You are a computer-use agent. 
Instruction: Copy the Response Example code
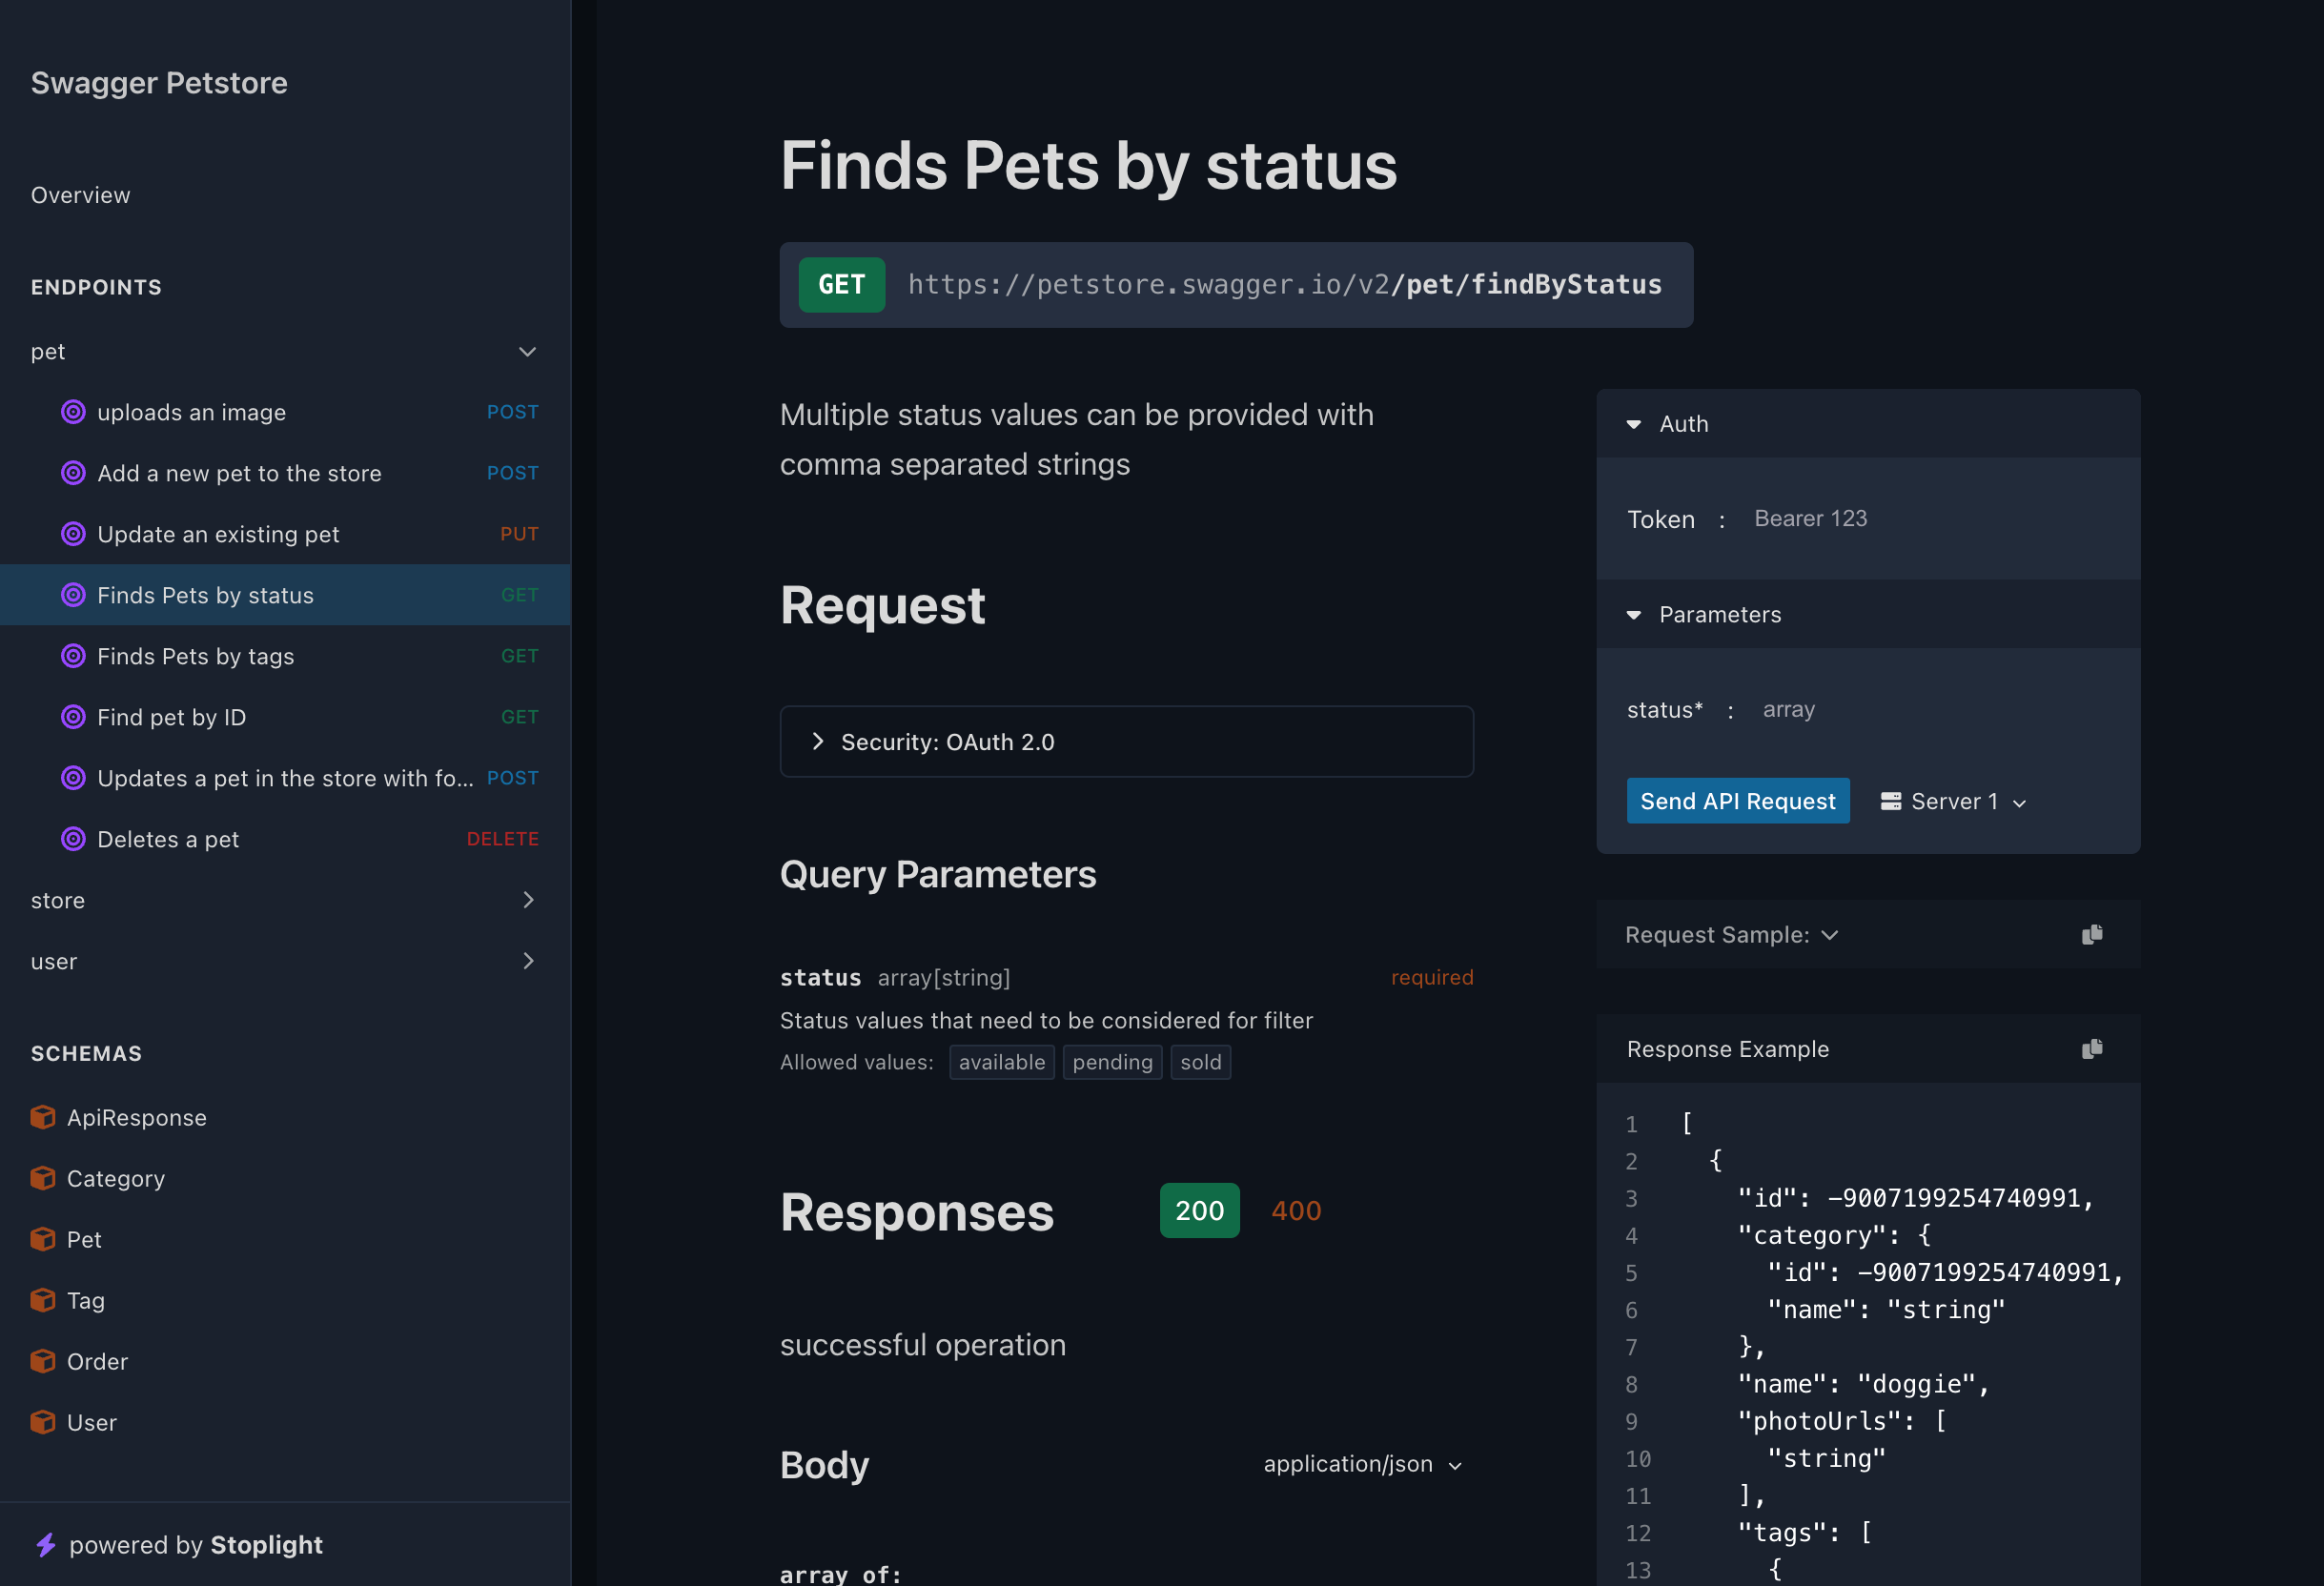coord(2091,1048)
